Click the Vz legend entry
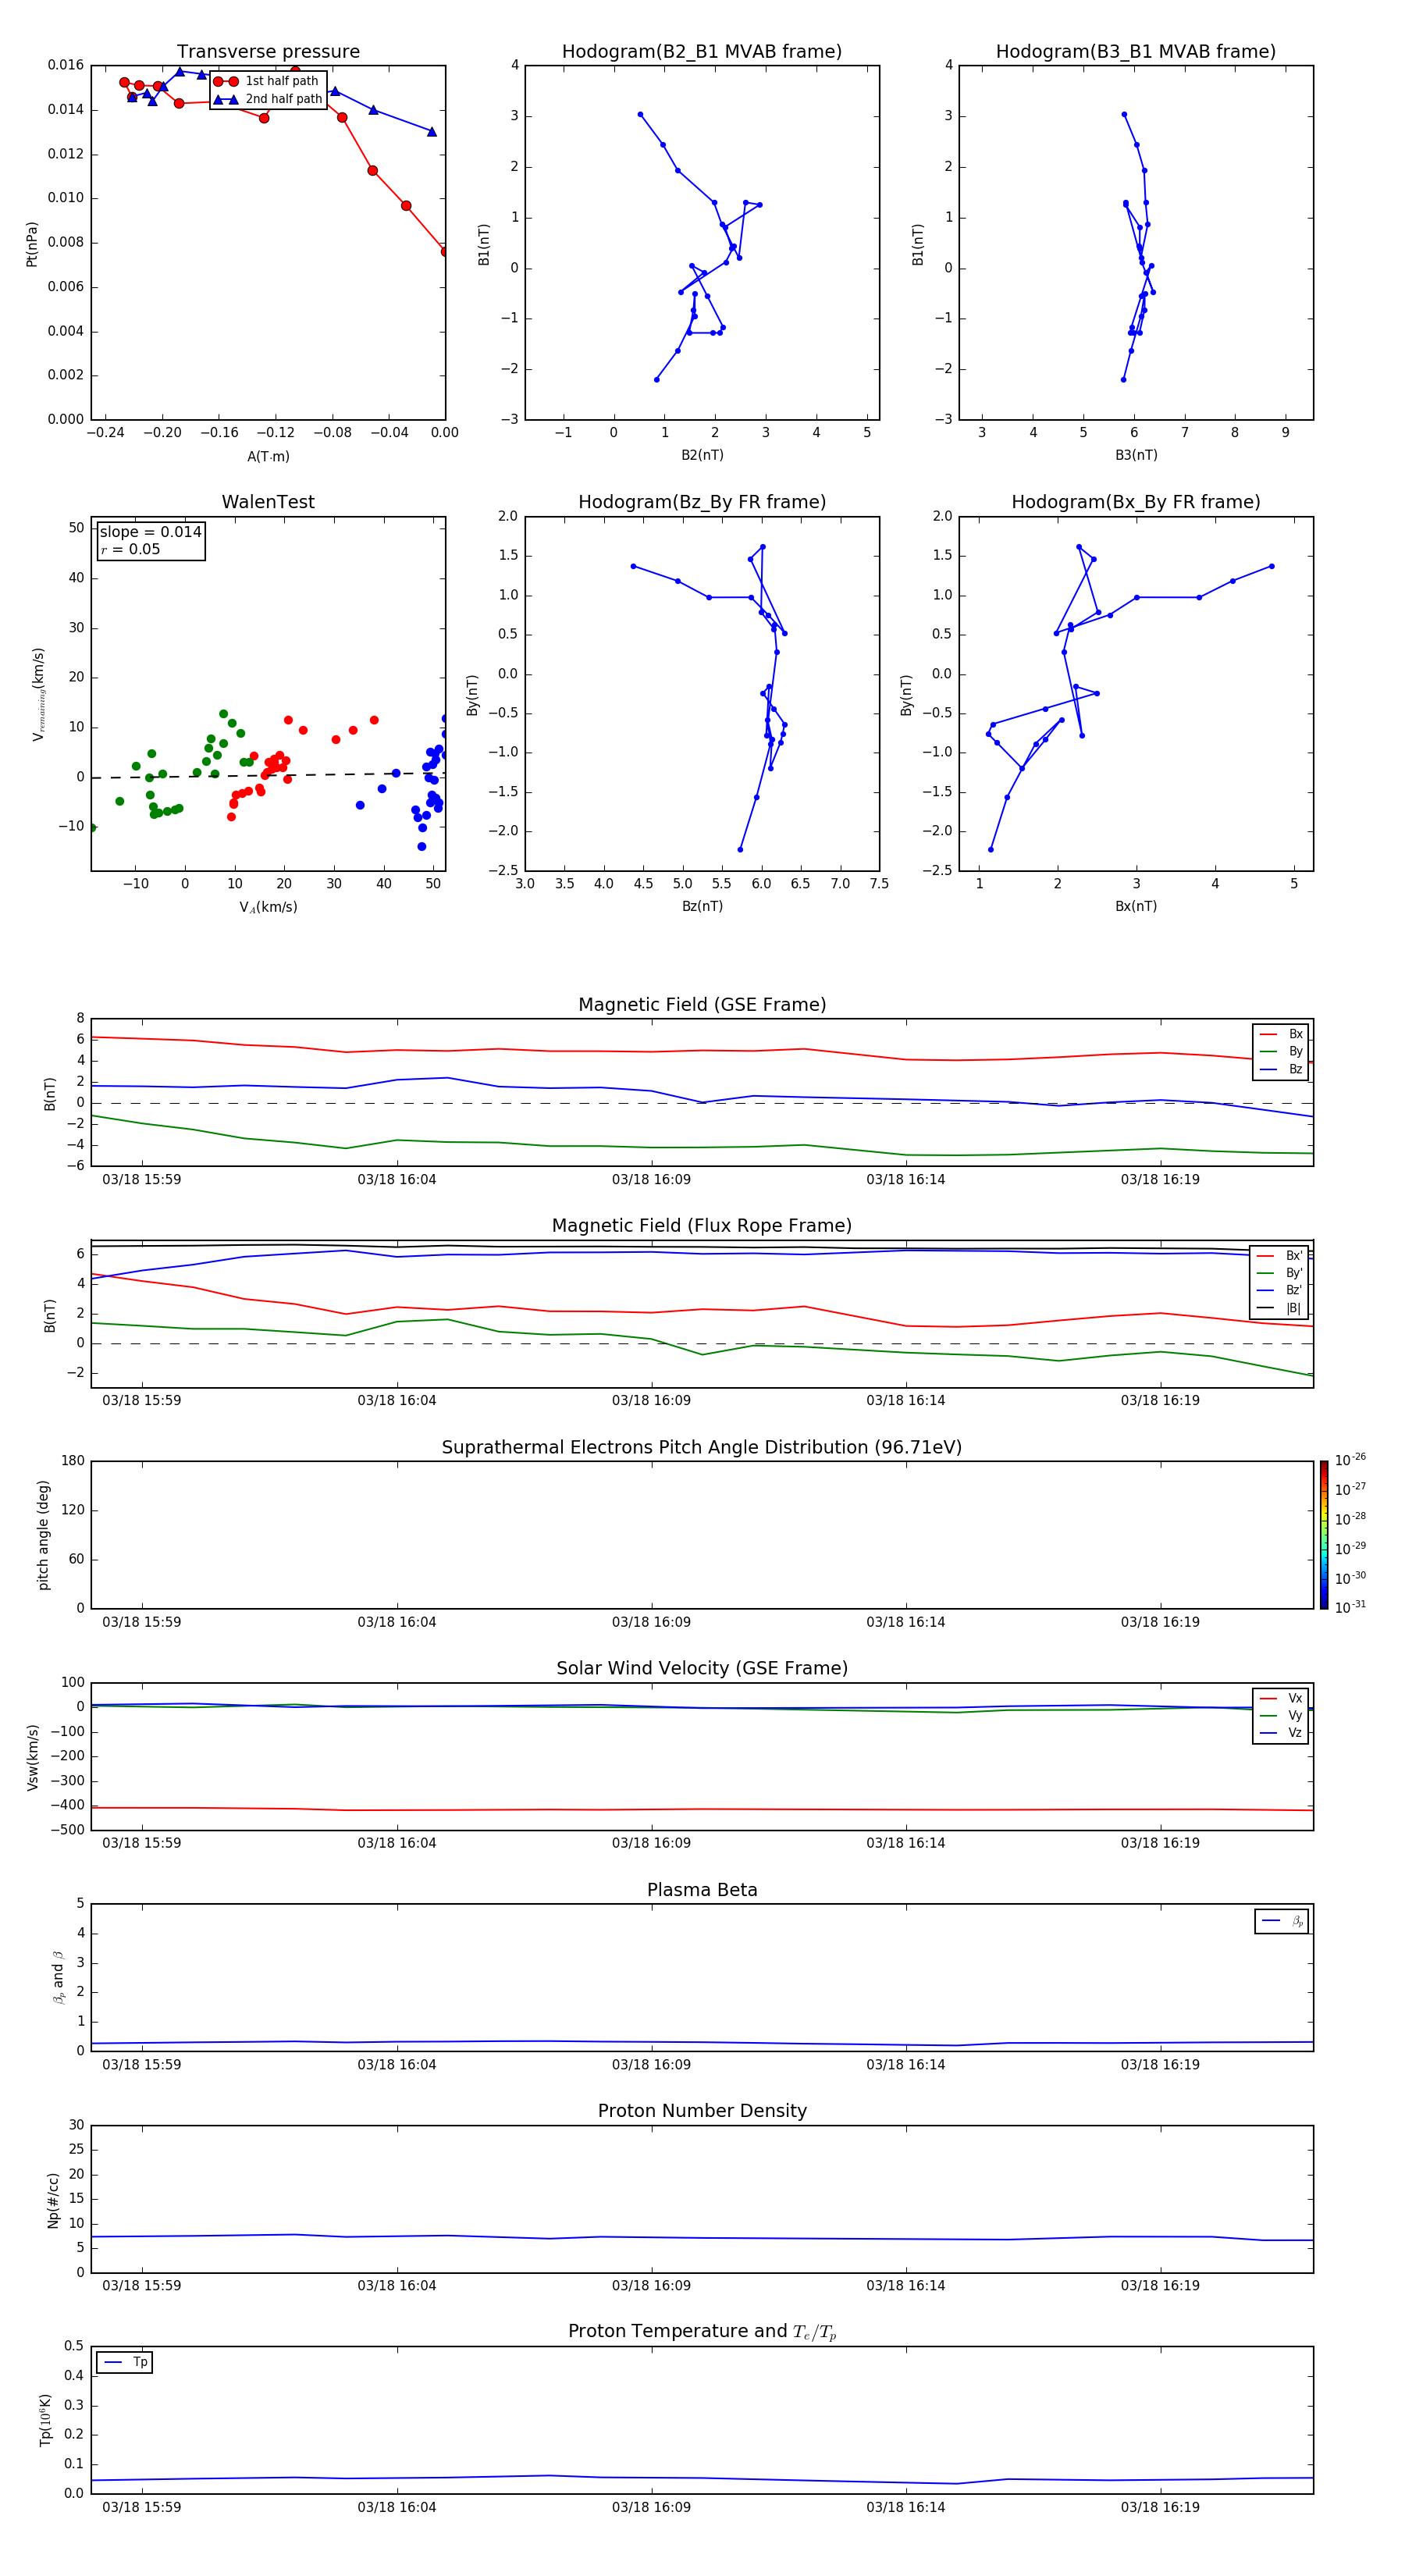Image resolution: width=1405 pixels, height=2576 pixels. (x=1281, y=1733)
